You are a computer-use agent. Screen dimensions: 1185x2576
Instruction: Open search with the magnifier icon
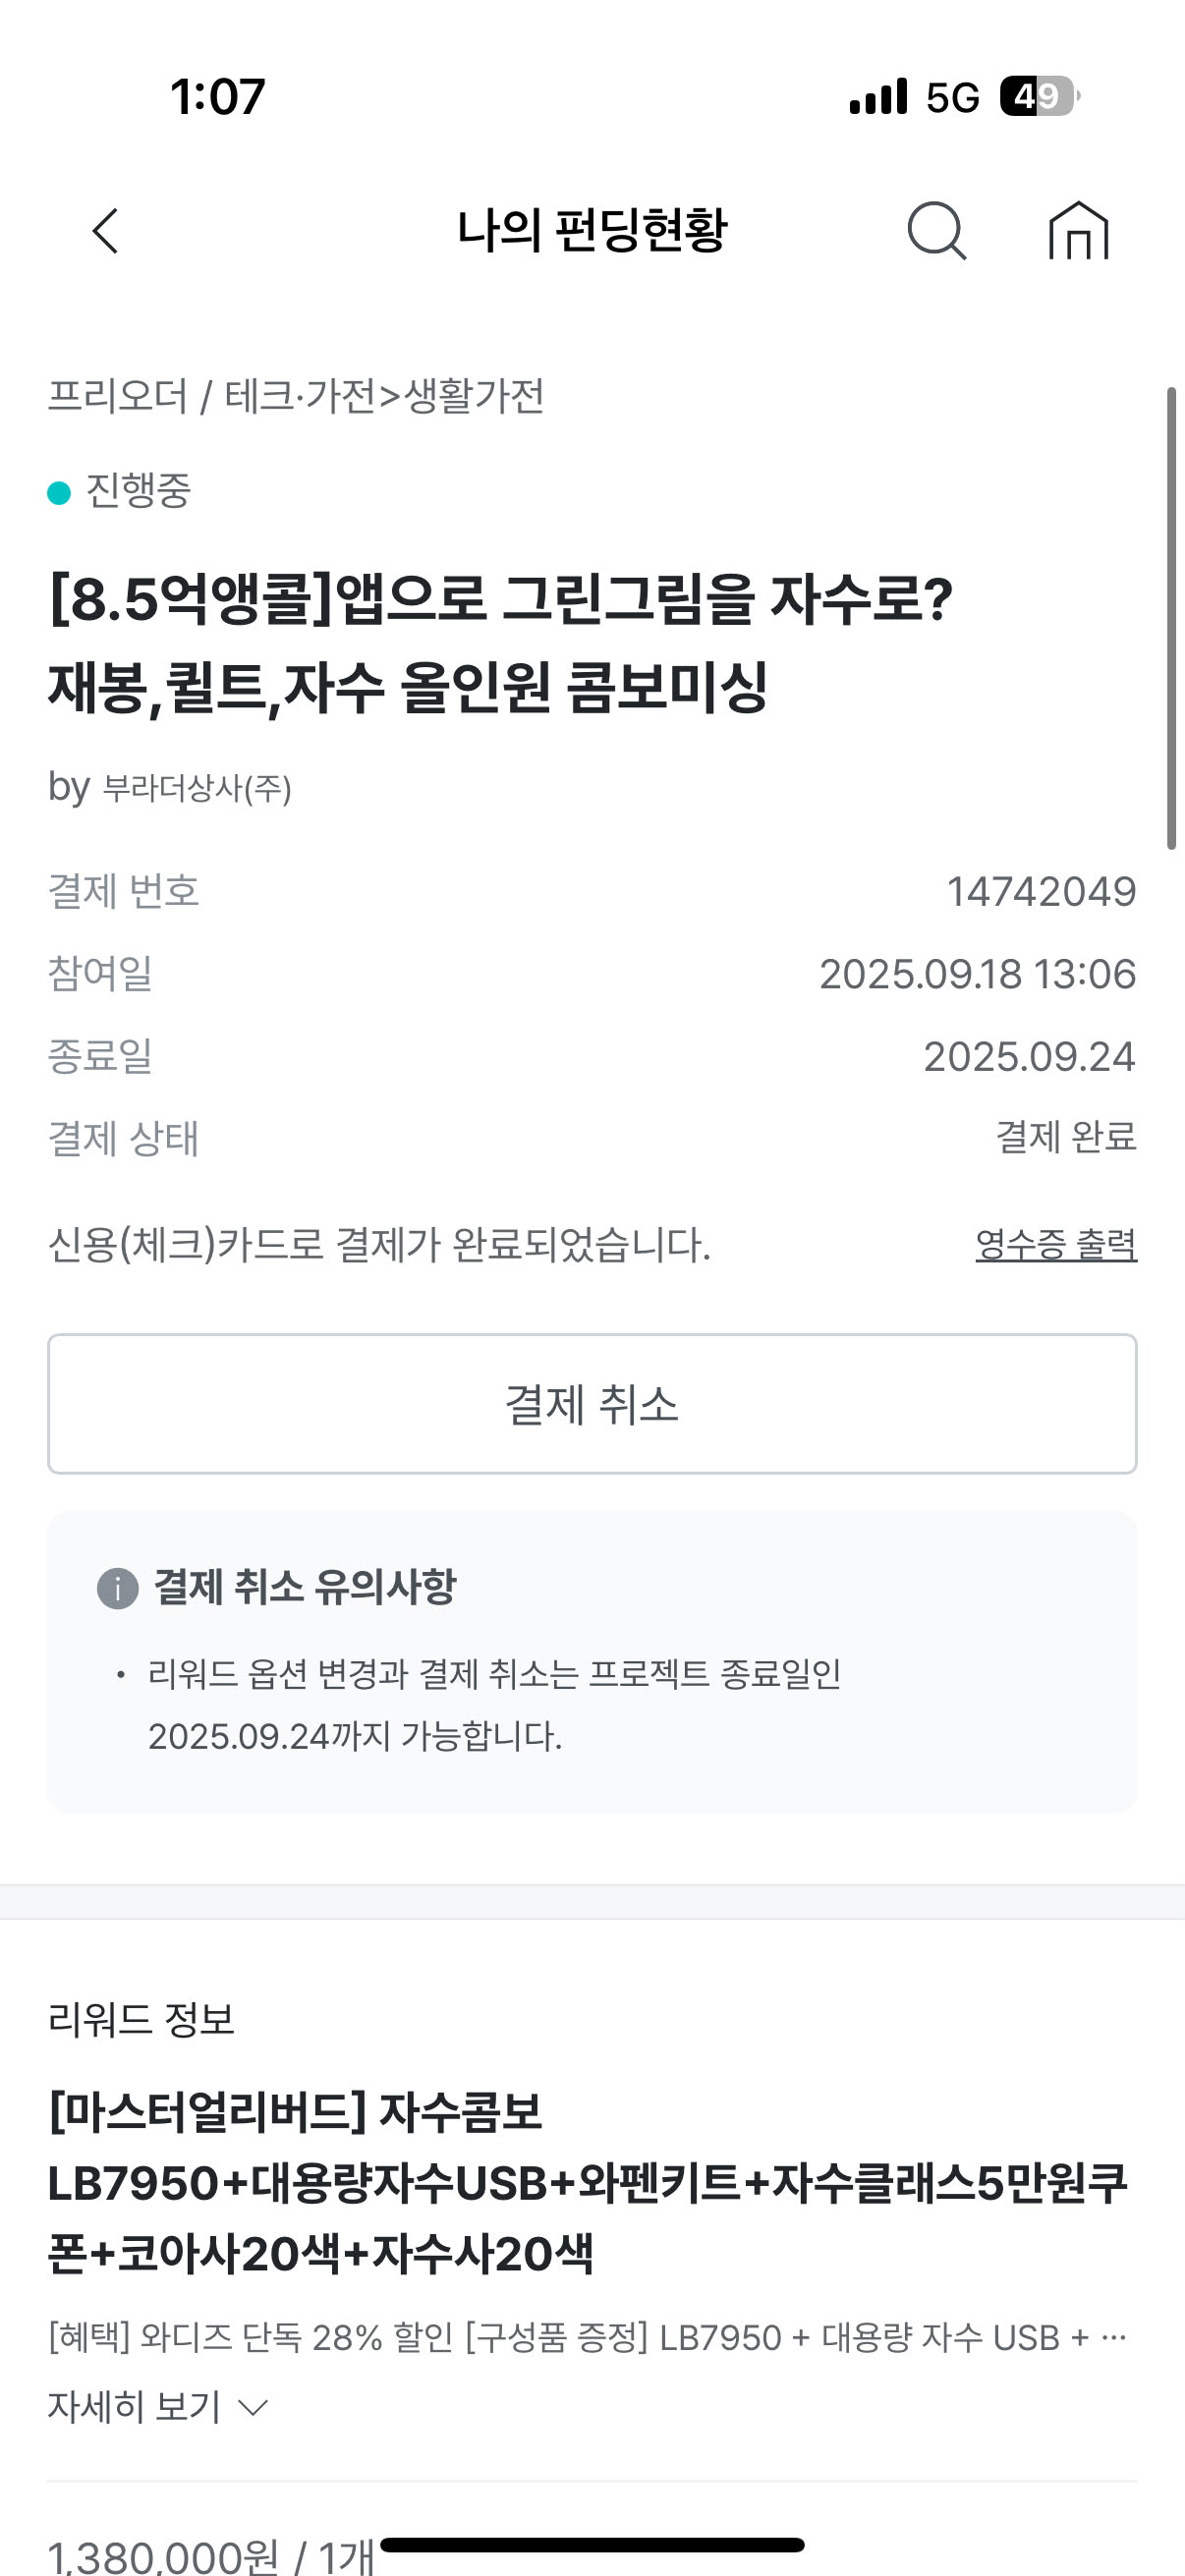coord(936,231)
